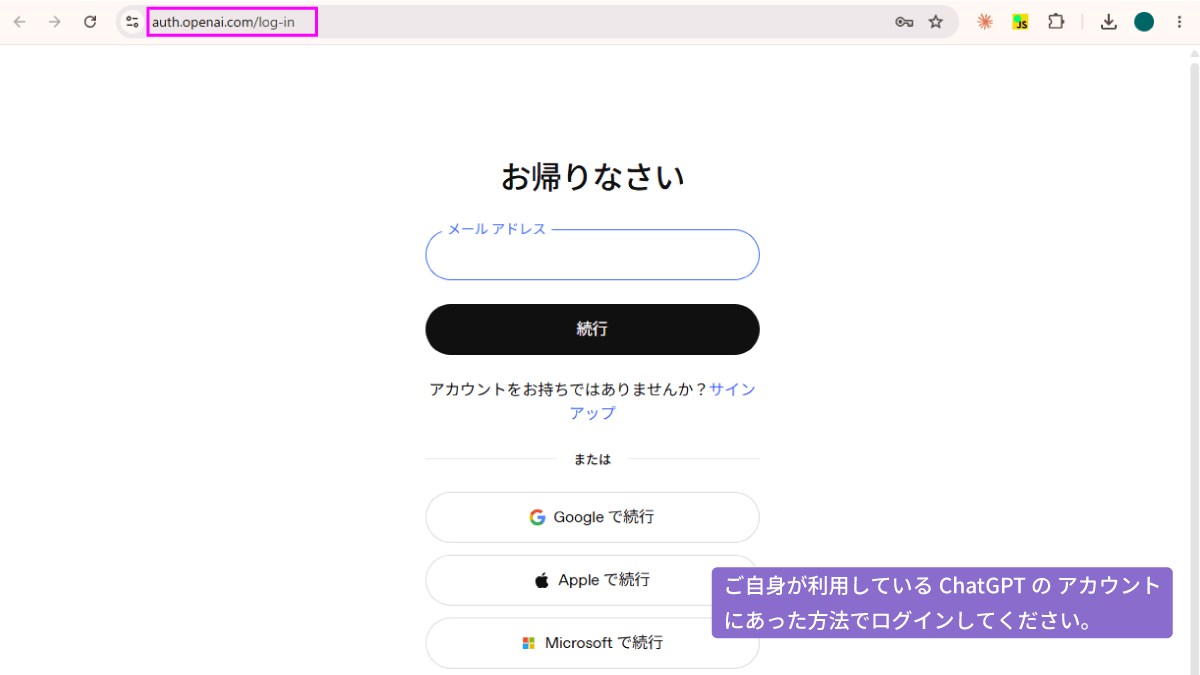1200x675 pixels.
Task: Click the アカウントをお持ちではありませんか text
Action: [568, 389]
